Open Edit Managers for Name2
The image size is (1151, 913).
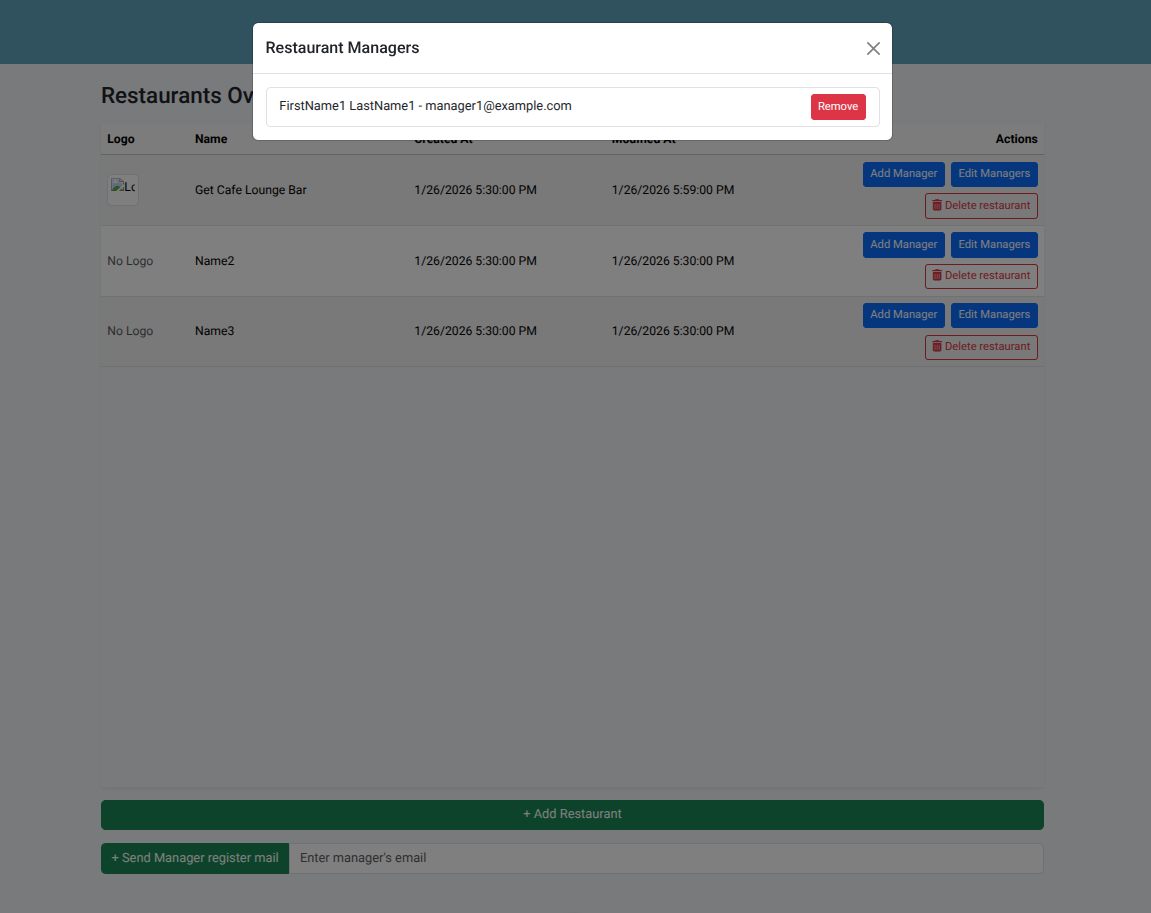click(993, 245)
